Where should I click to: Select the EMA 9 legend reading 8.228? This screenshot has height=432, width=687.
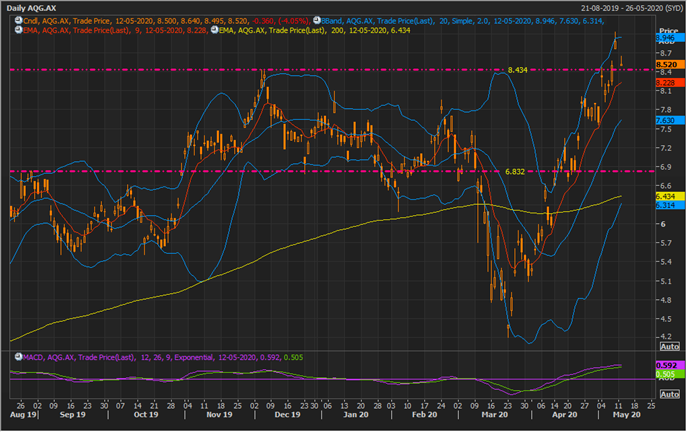[116, 30]
